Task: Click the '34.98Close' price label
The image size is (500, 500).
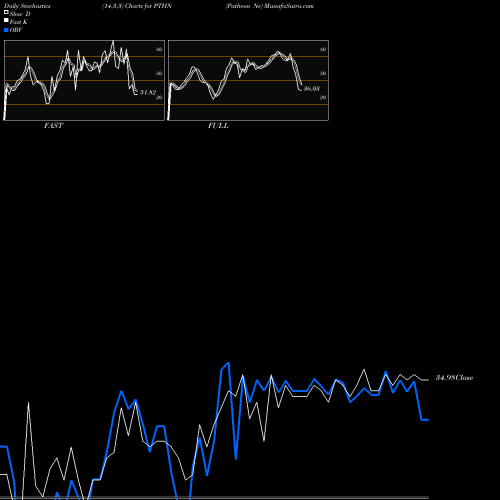Action: coord(454,378)
